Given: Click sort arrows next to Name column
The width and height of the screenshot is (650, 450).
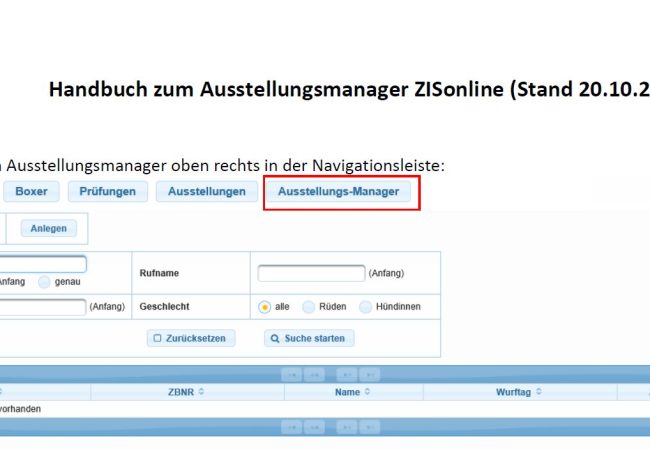Looking at the screenshot, I should coord(366,393).
